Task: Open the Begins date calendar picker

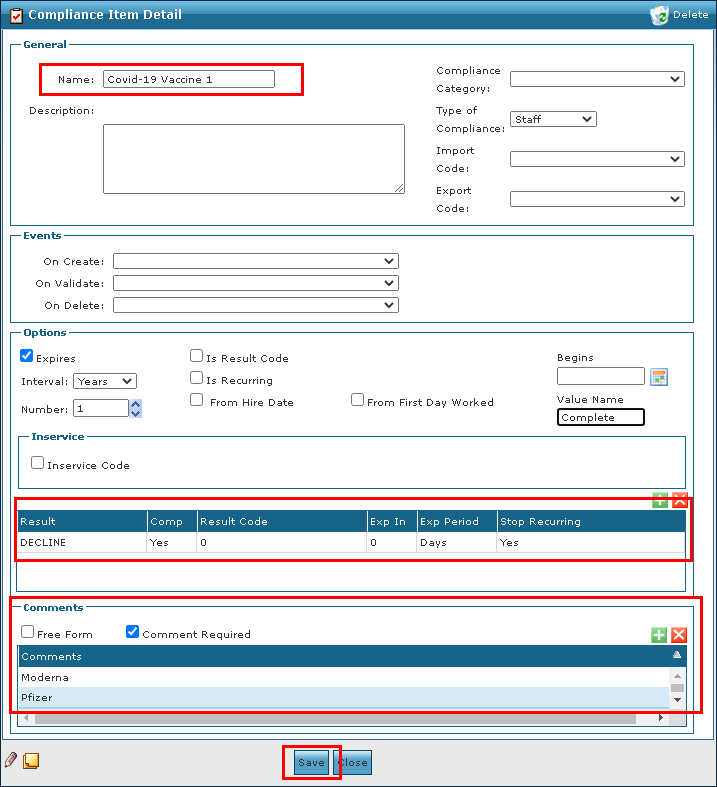Action: click(x=658, y=377)
